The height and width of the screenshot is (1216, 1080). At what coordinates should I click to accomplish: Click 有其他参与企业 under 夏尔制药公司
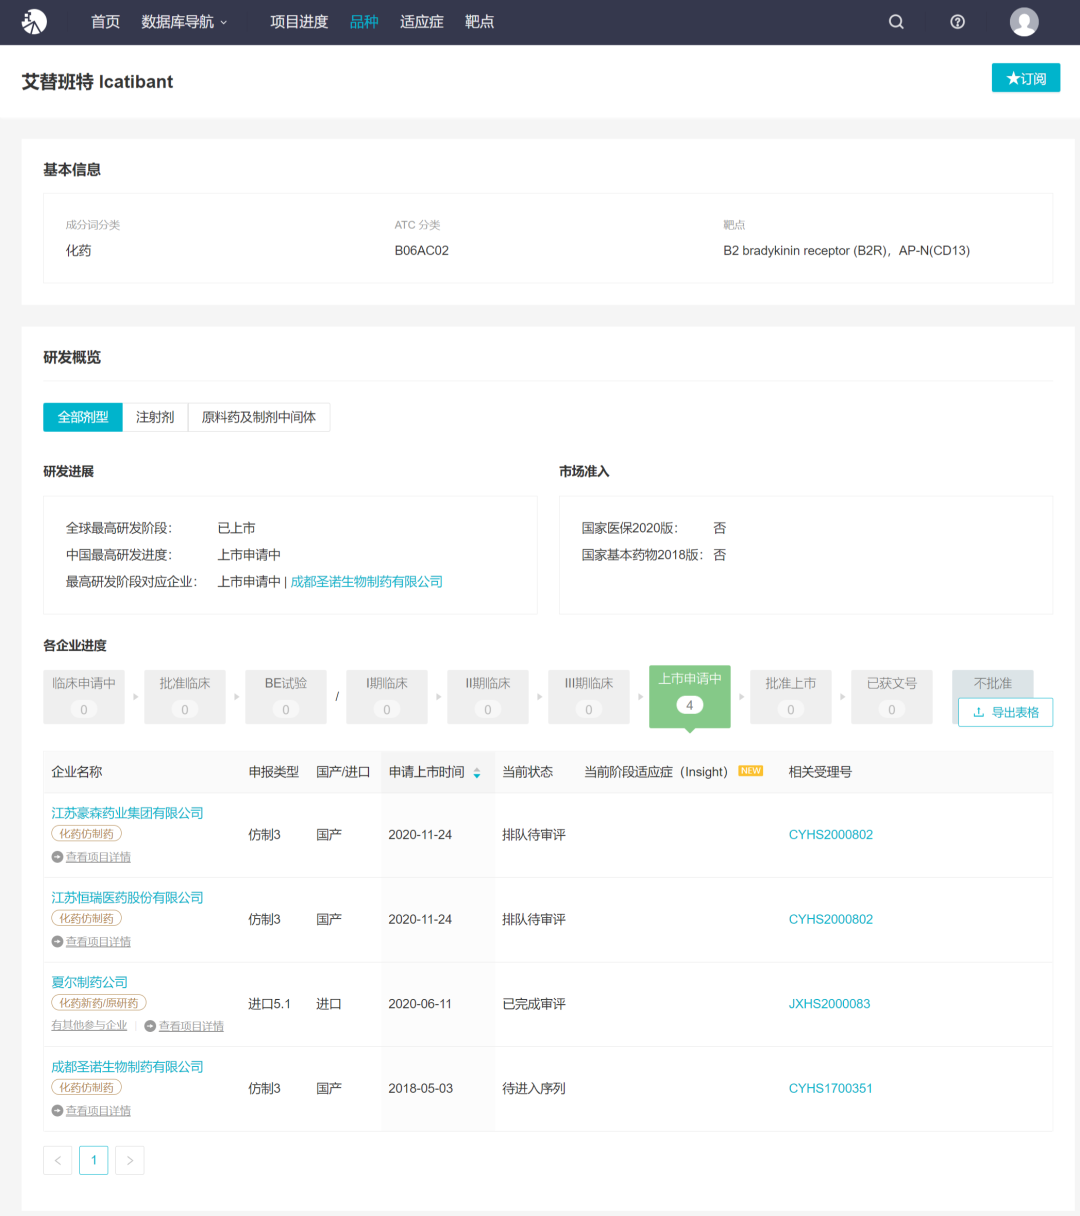point(89,1025)
